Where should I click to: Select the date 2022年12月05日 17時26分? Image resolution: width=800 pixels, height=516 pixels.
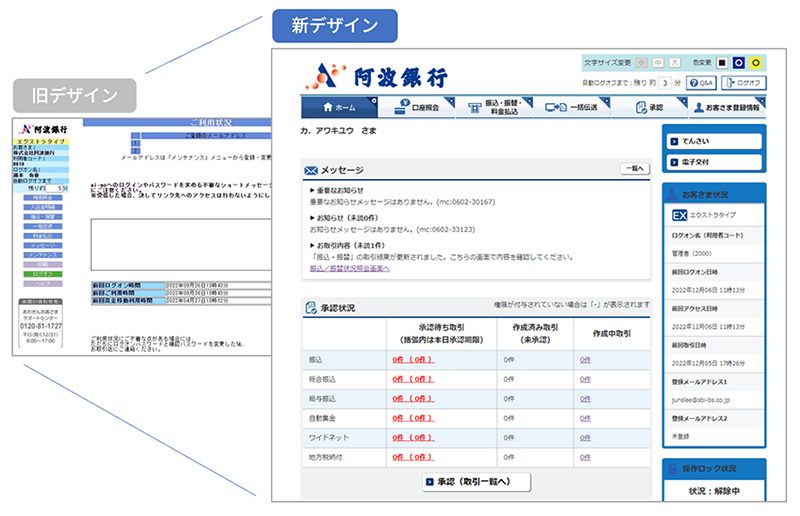click(x=708, y=363)
